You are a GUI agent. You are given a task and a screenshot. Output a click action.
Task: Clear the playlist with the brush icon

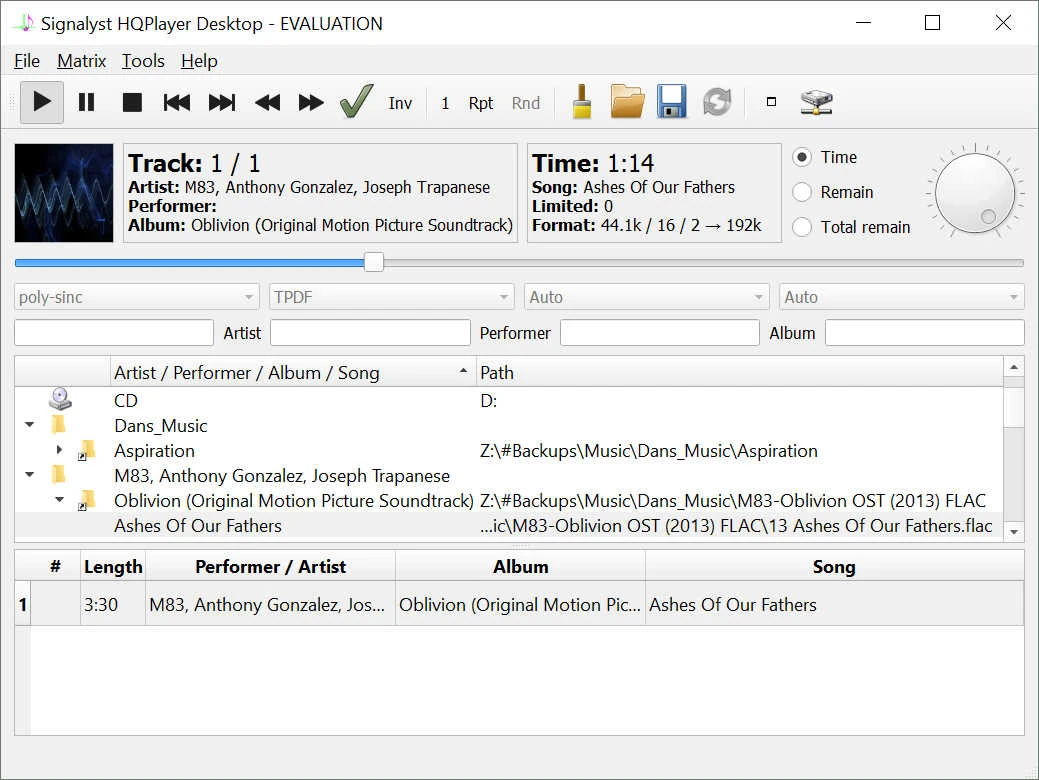coord(581,102)
